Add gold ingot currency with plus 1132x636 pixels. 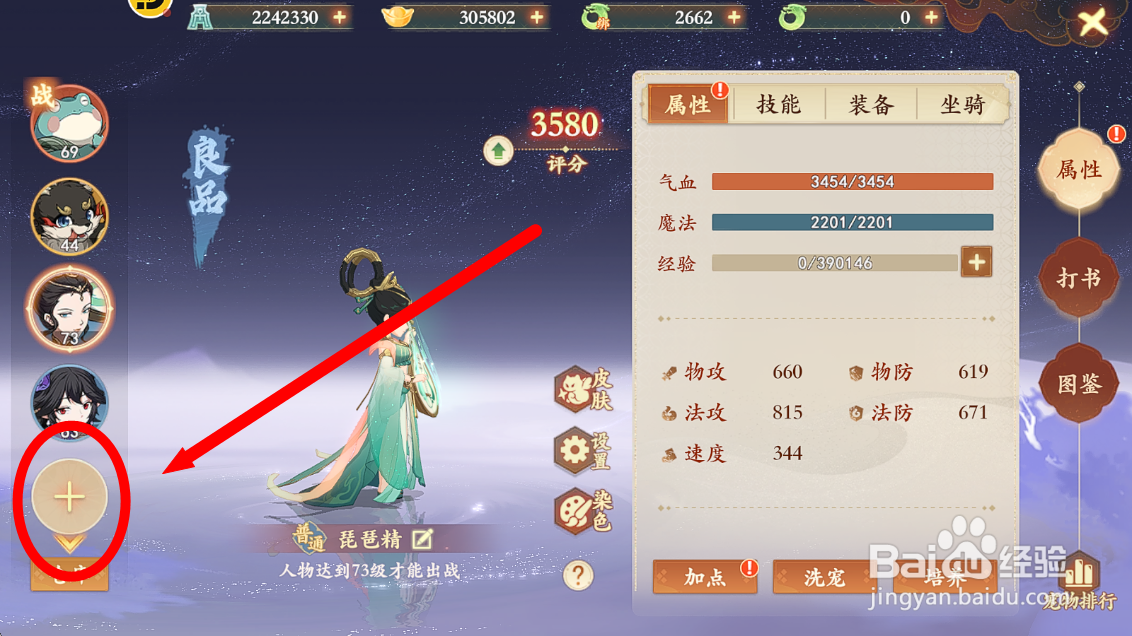pyautogui.click(x=536, y=17)
